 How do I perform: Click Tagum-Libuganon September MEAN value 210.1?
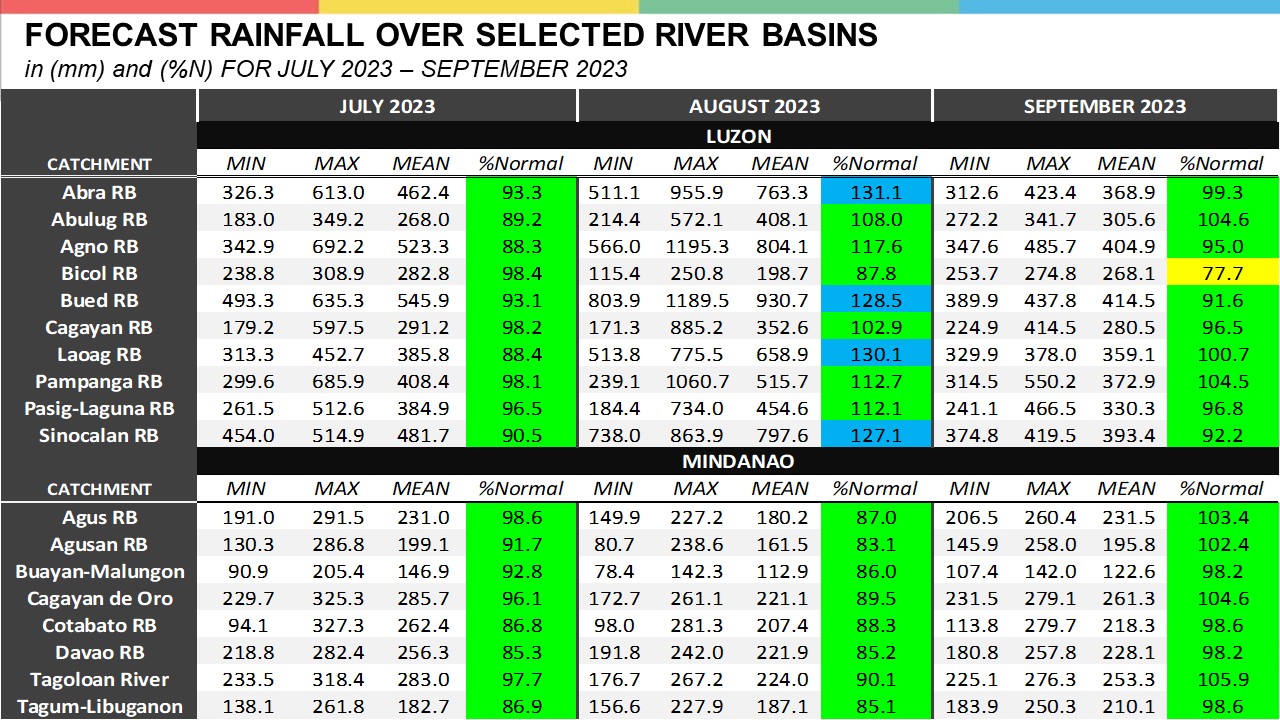pyautogui.click(x=1126, y=706)
